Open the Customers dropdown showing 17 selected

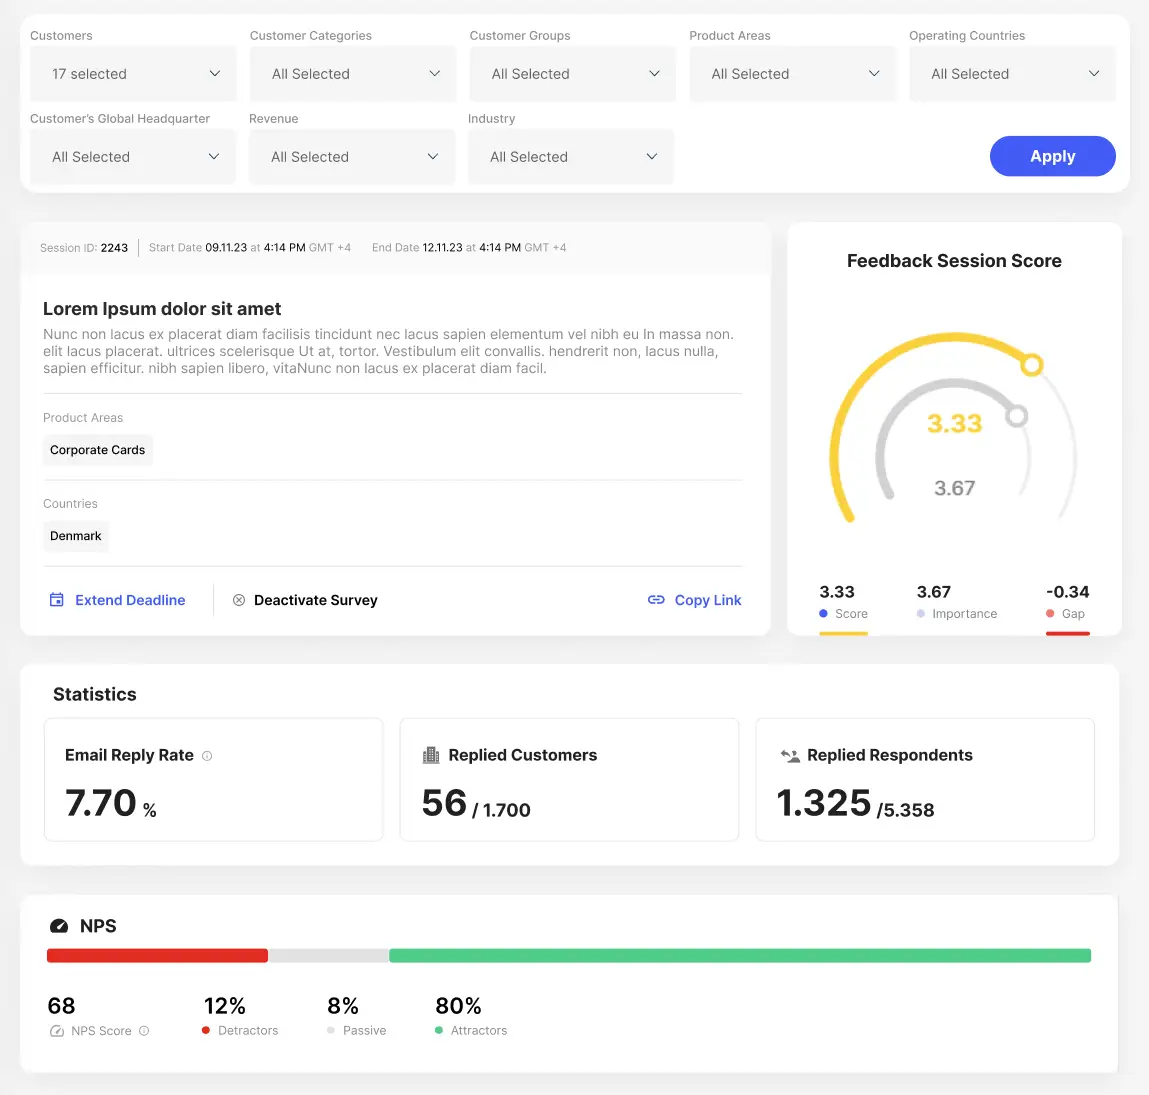133,74
